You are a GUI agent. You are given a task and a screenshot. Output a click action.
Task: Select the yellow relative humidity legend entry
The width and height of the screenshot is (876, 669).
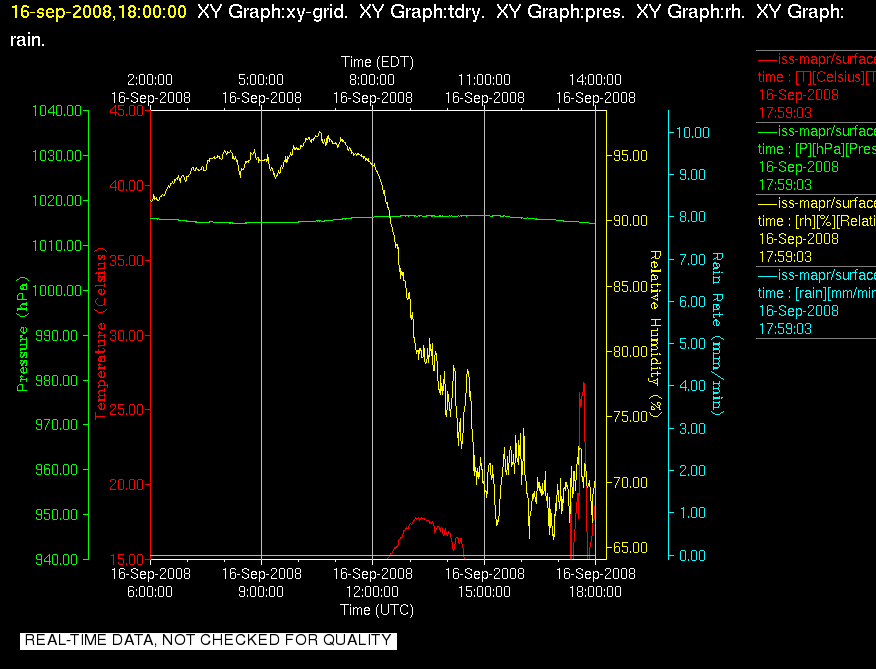(x=816, y=230)
